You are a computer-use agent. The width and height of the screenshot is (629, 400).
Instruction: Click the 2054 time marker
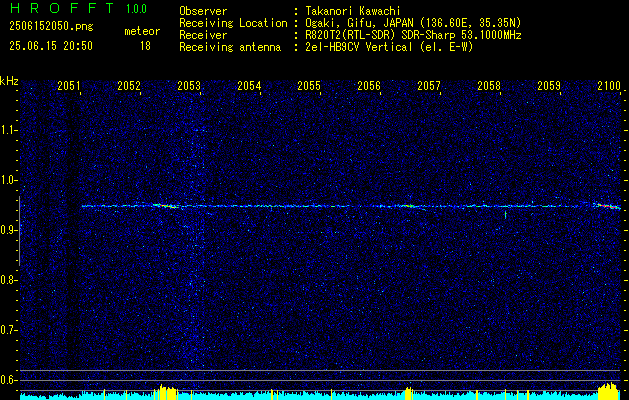[x=249, y=85]
